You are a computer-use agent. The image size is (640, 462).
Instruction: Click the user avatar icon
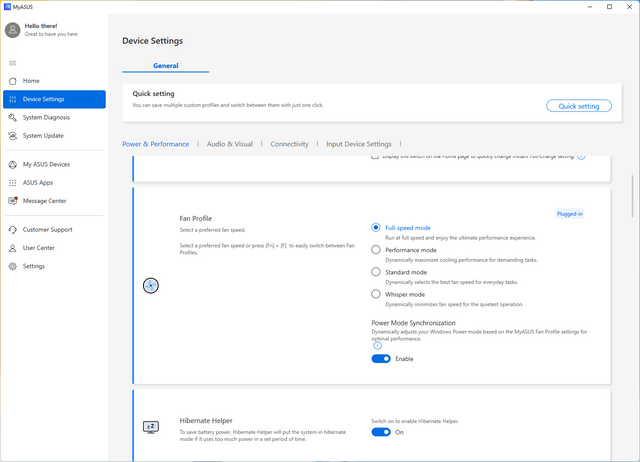(x=13, y=30)
